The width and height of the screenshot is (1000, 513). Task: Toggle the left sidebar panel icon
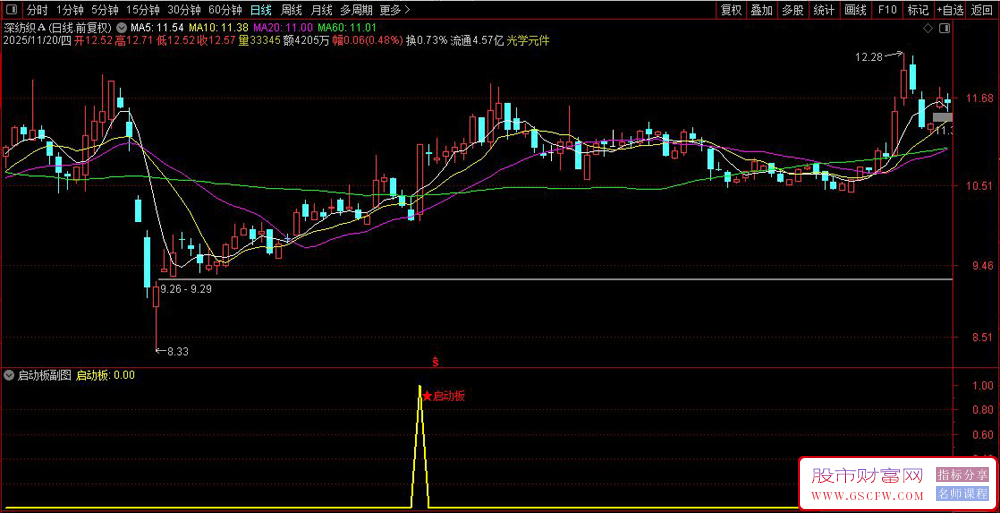click(x=13, y=10)
